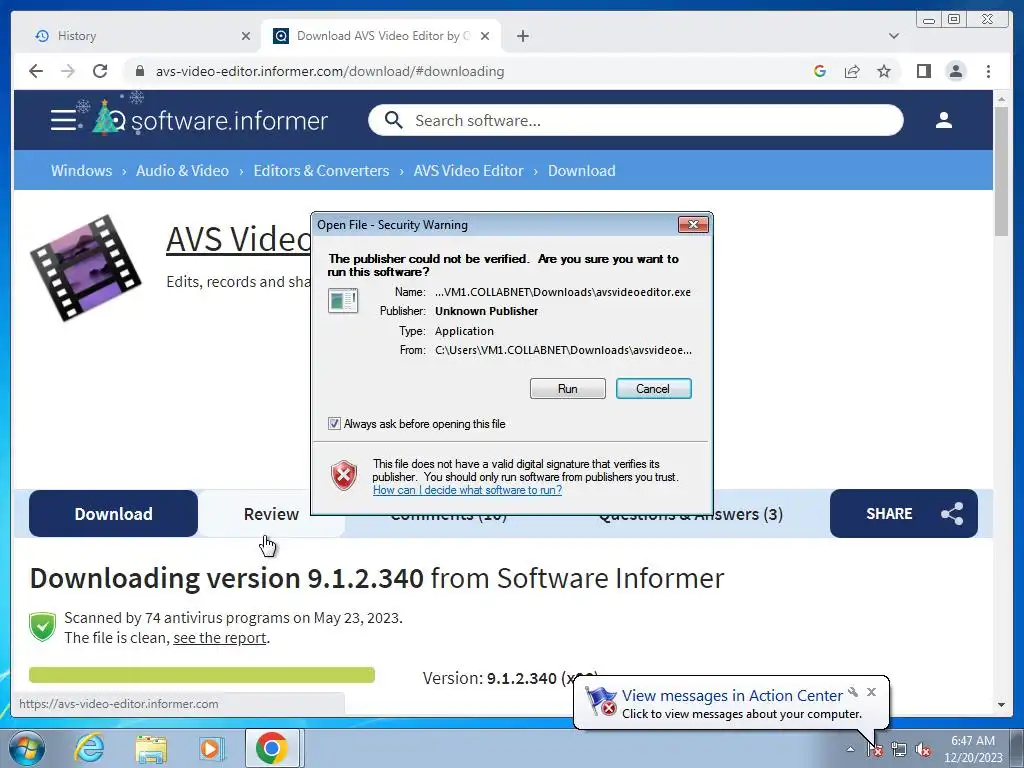Click the network tray icon
The height and width of the screenshot is (768, 1024).
[899, 750]
